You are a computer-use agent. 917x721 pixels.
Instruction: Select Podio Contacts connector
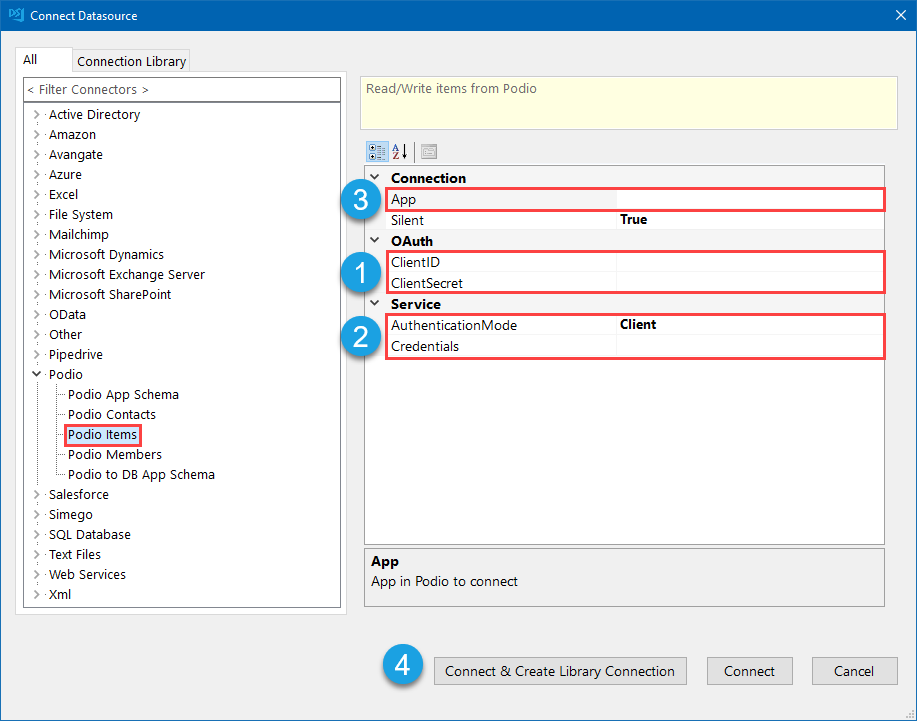(112, 415)
